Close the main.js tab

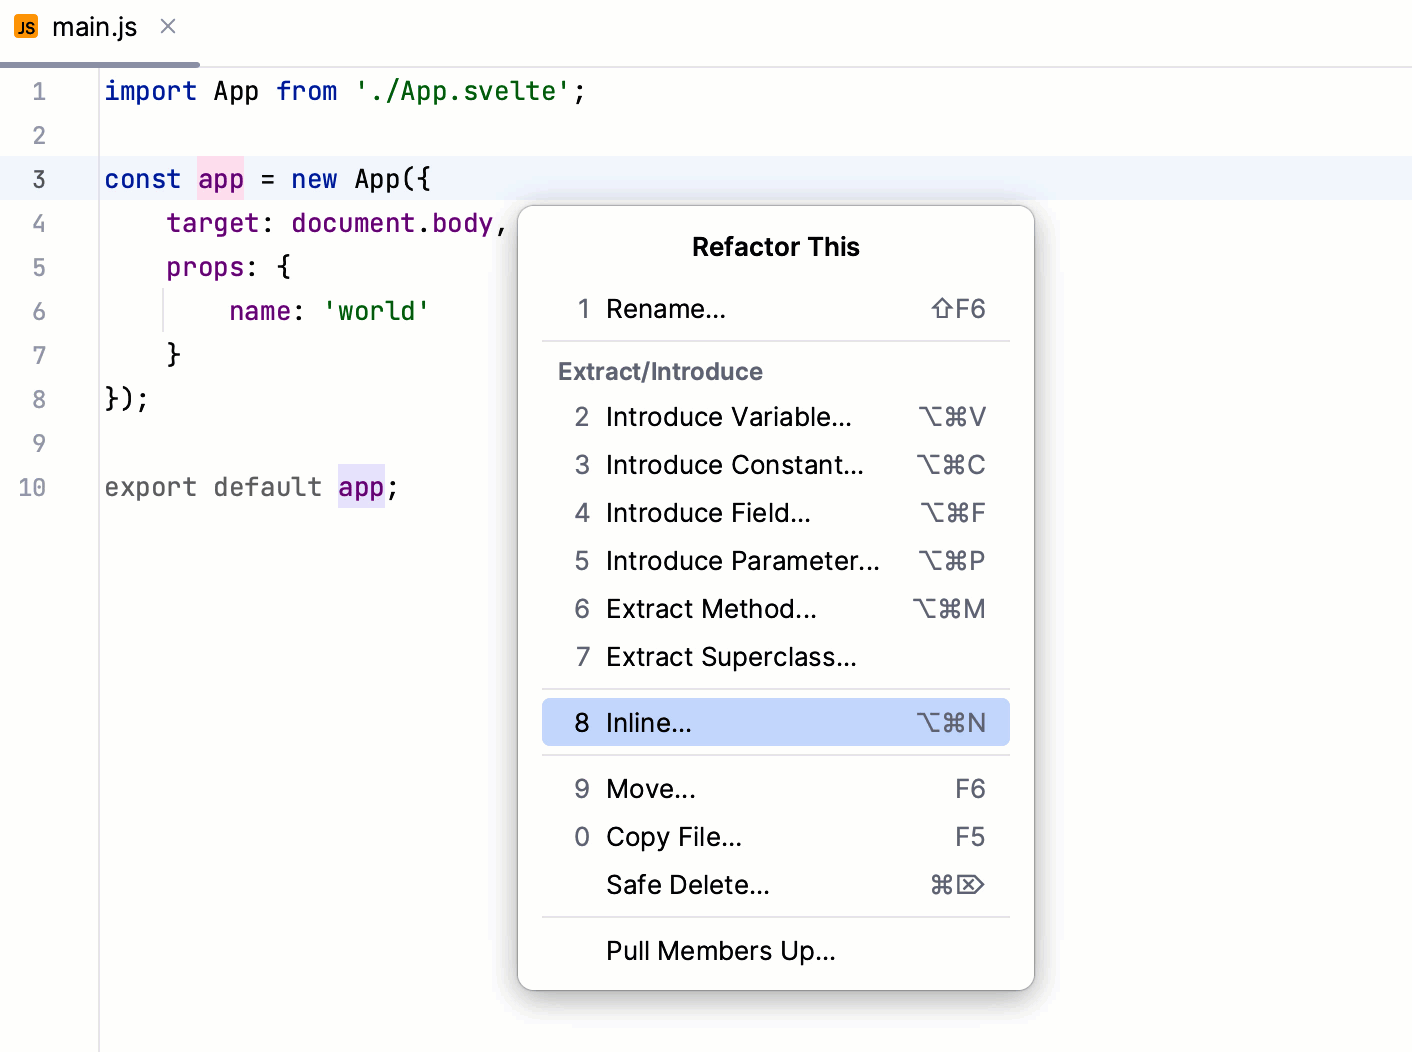[x=166, y=26]
